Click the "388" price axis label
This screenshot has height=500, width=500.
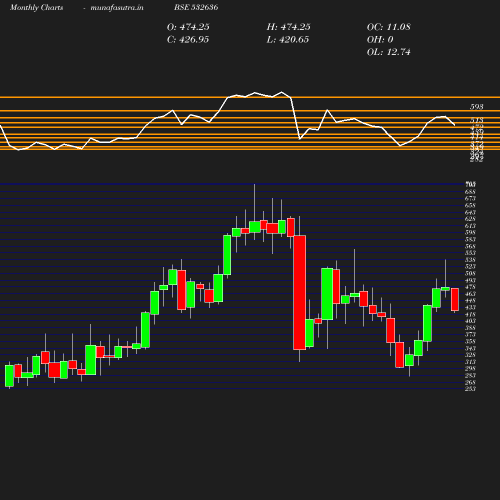(x=470, y=328)
